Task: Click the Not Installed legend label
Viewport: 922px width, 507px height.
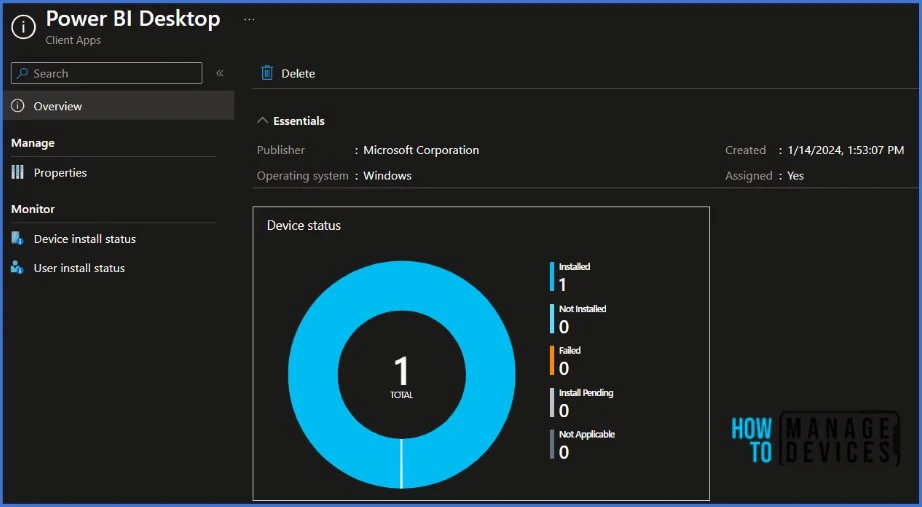Action: coord(583,308)
